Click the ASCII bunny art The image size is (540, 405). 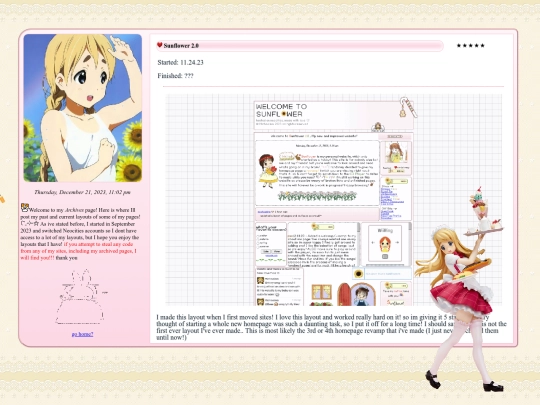click(81, 297)
